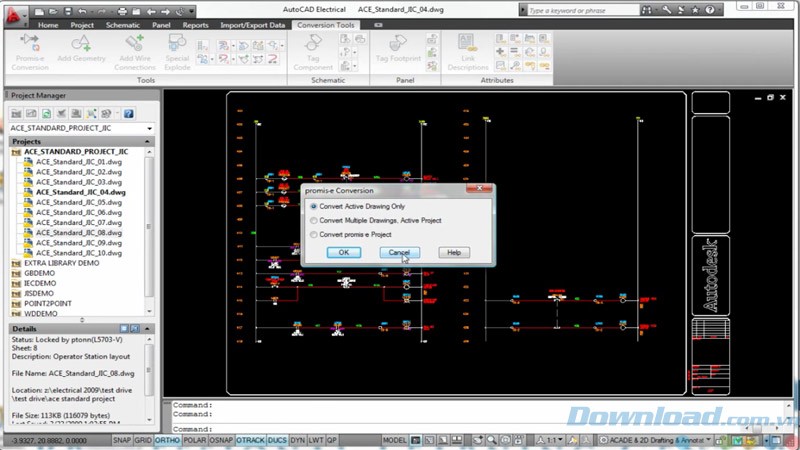Toggle DYN input in status bar
800x450 pixels.
click(297, 440)
